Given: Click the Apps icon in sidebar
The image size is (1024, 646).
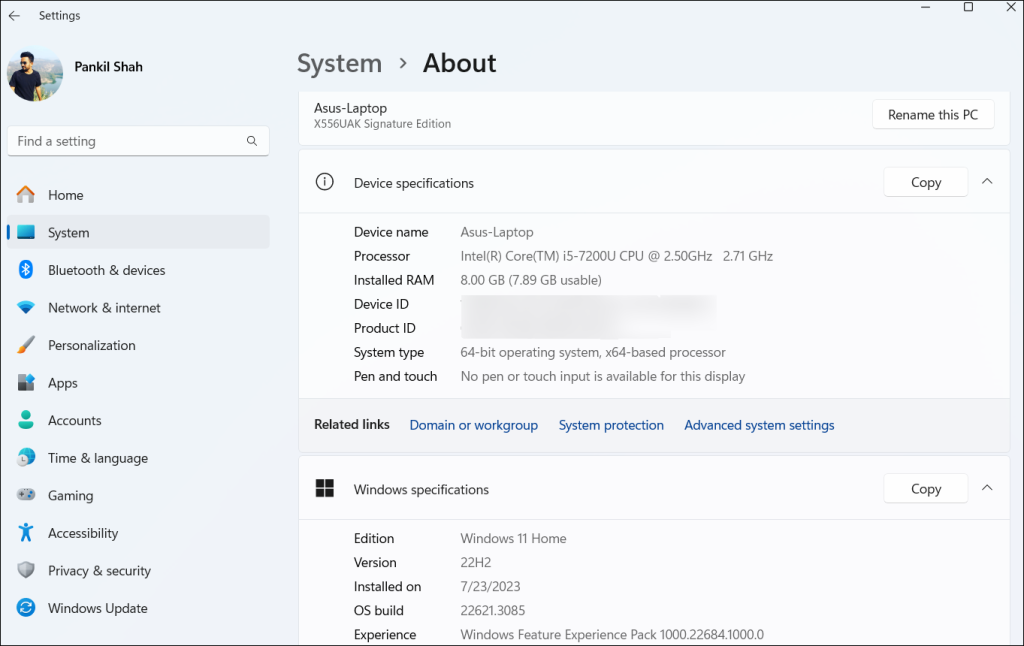Looking at the screenshot, I should (26, 383).
